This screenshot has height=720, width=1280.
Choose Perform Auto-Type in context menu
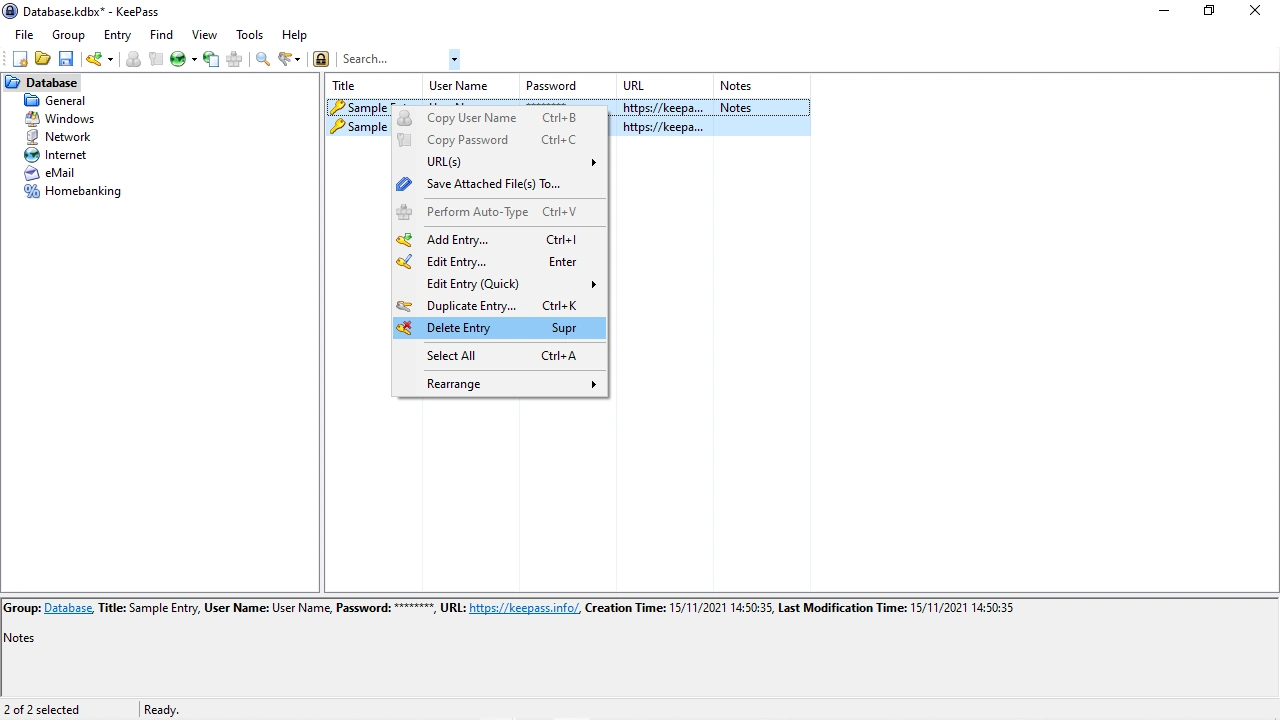pyautogui.click(x=499, y=212)
